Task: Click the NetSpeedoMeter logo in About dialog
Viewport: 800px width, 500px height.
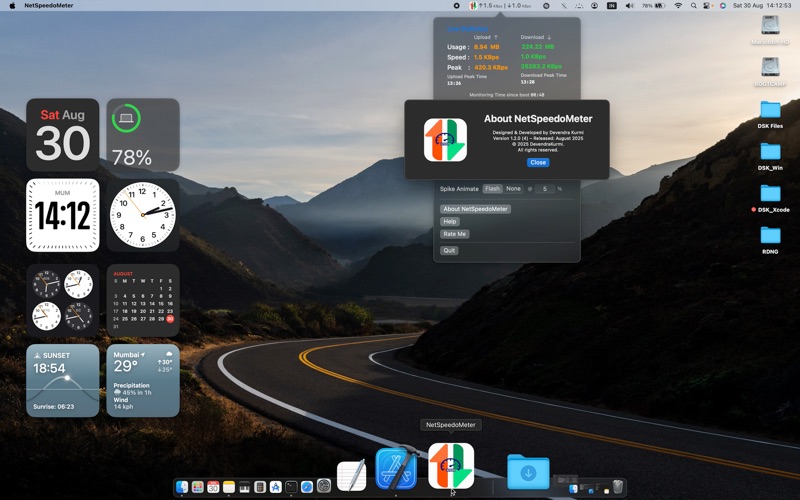Action: [x=445, y=140]
